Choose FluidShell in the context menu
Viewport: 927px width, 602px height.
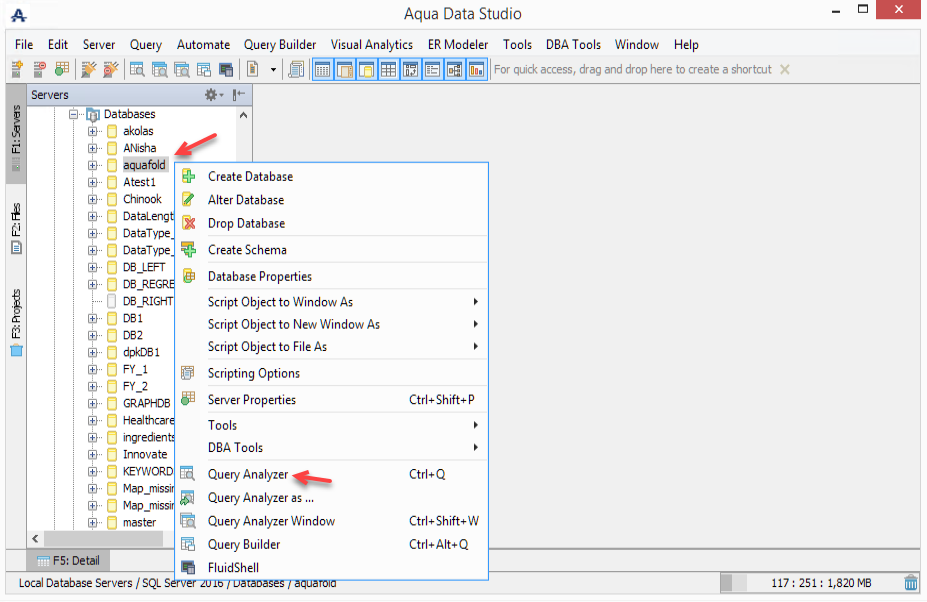(332, 568)
